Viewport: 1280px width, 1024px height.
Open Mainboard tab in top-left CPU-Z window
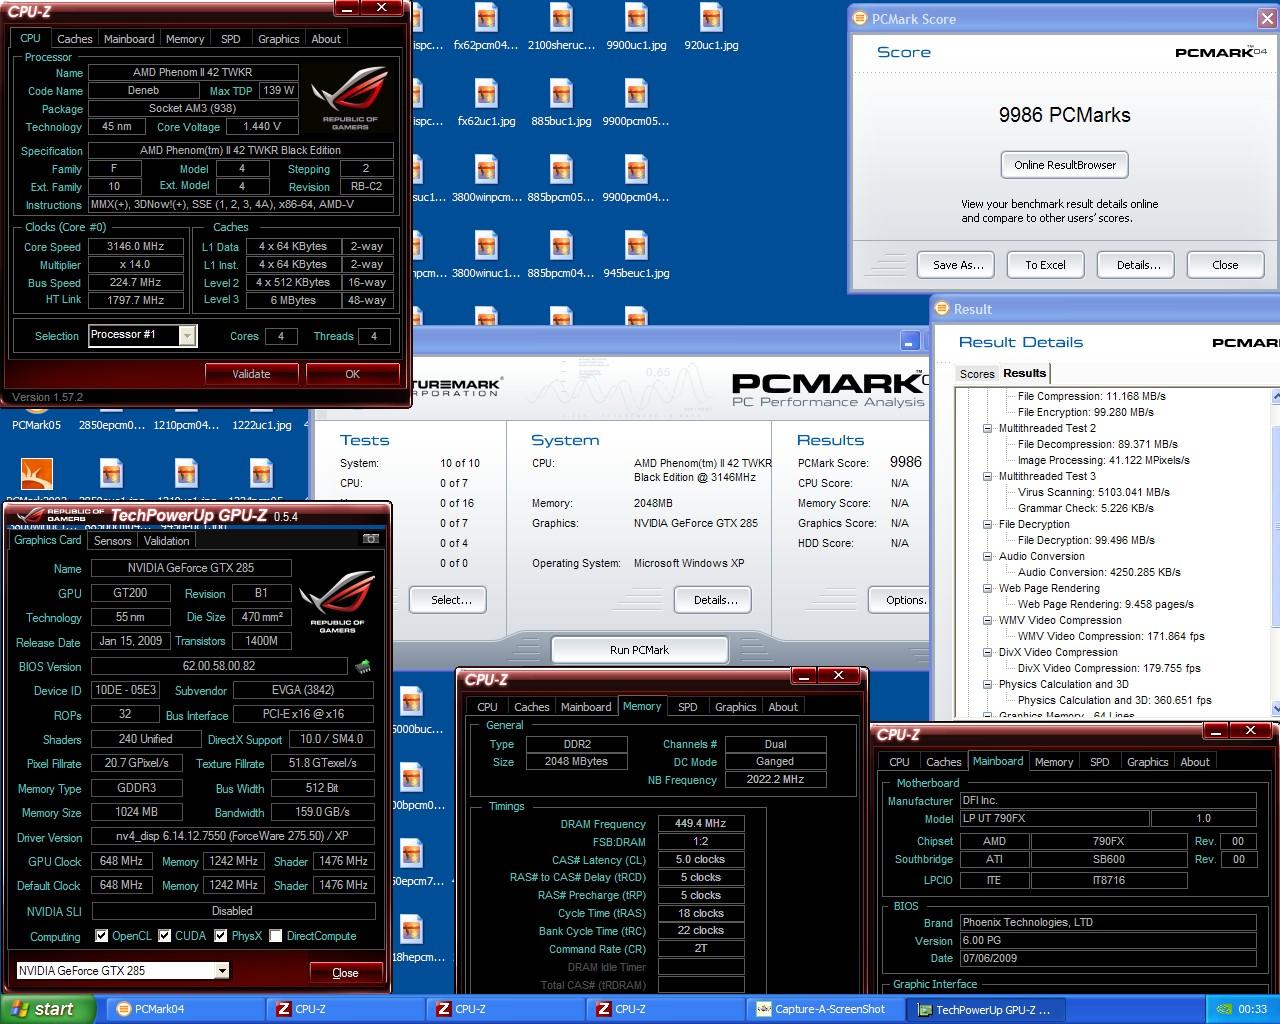click(x=129, y=39)
